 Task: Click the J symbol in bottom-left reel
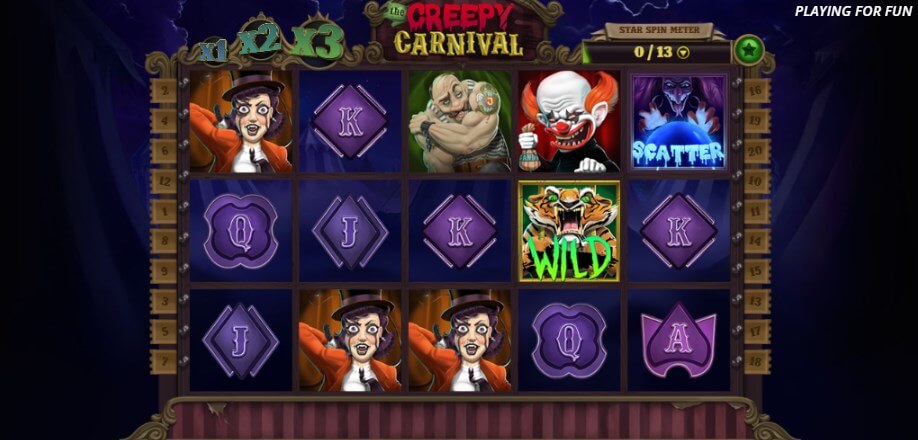click(240, 340)
